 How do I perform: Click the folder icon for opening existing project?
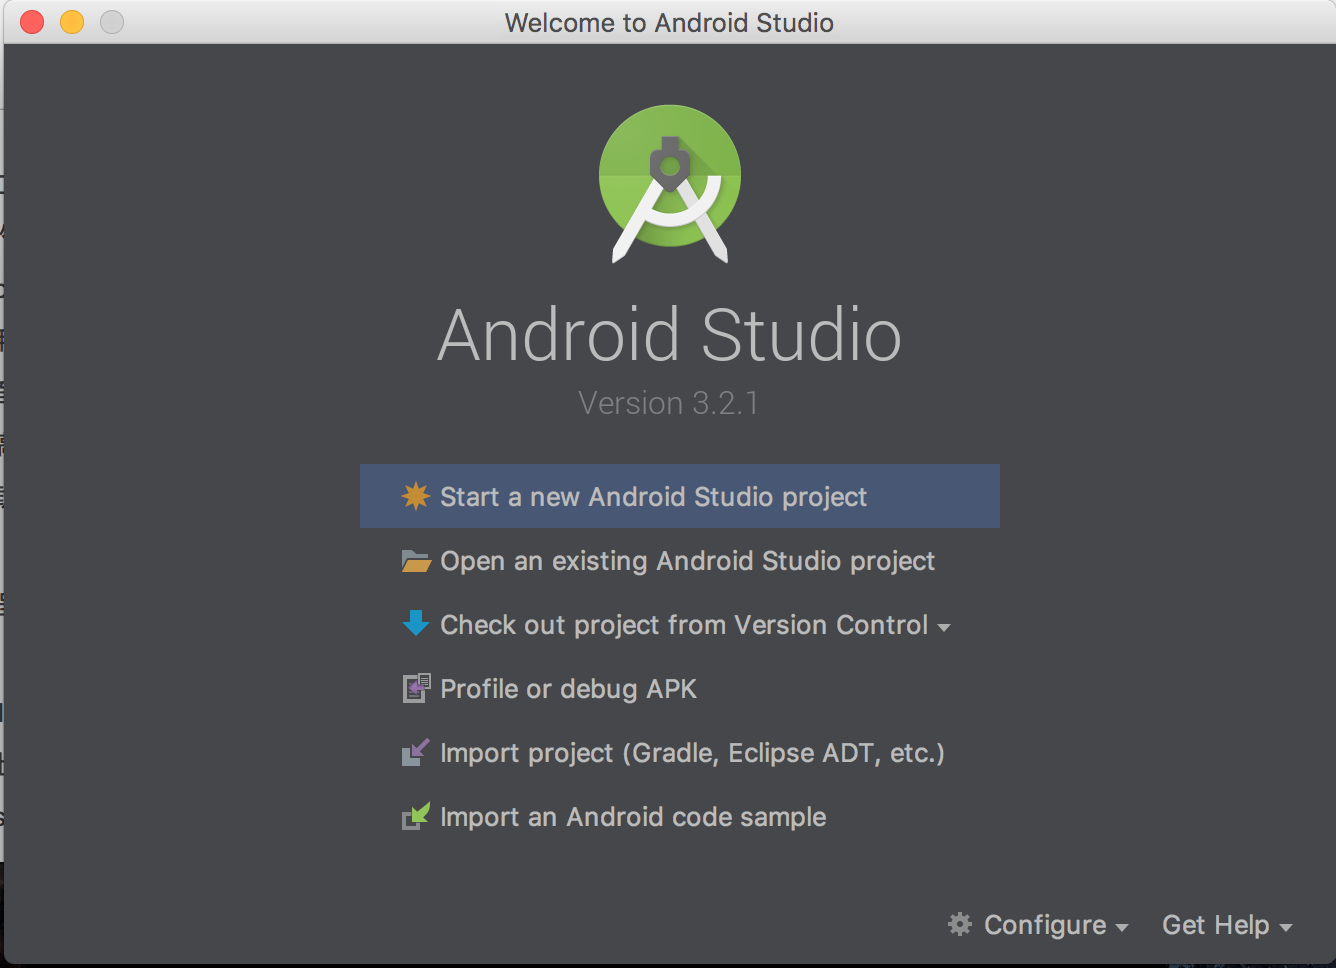tap(416, 561)
